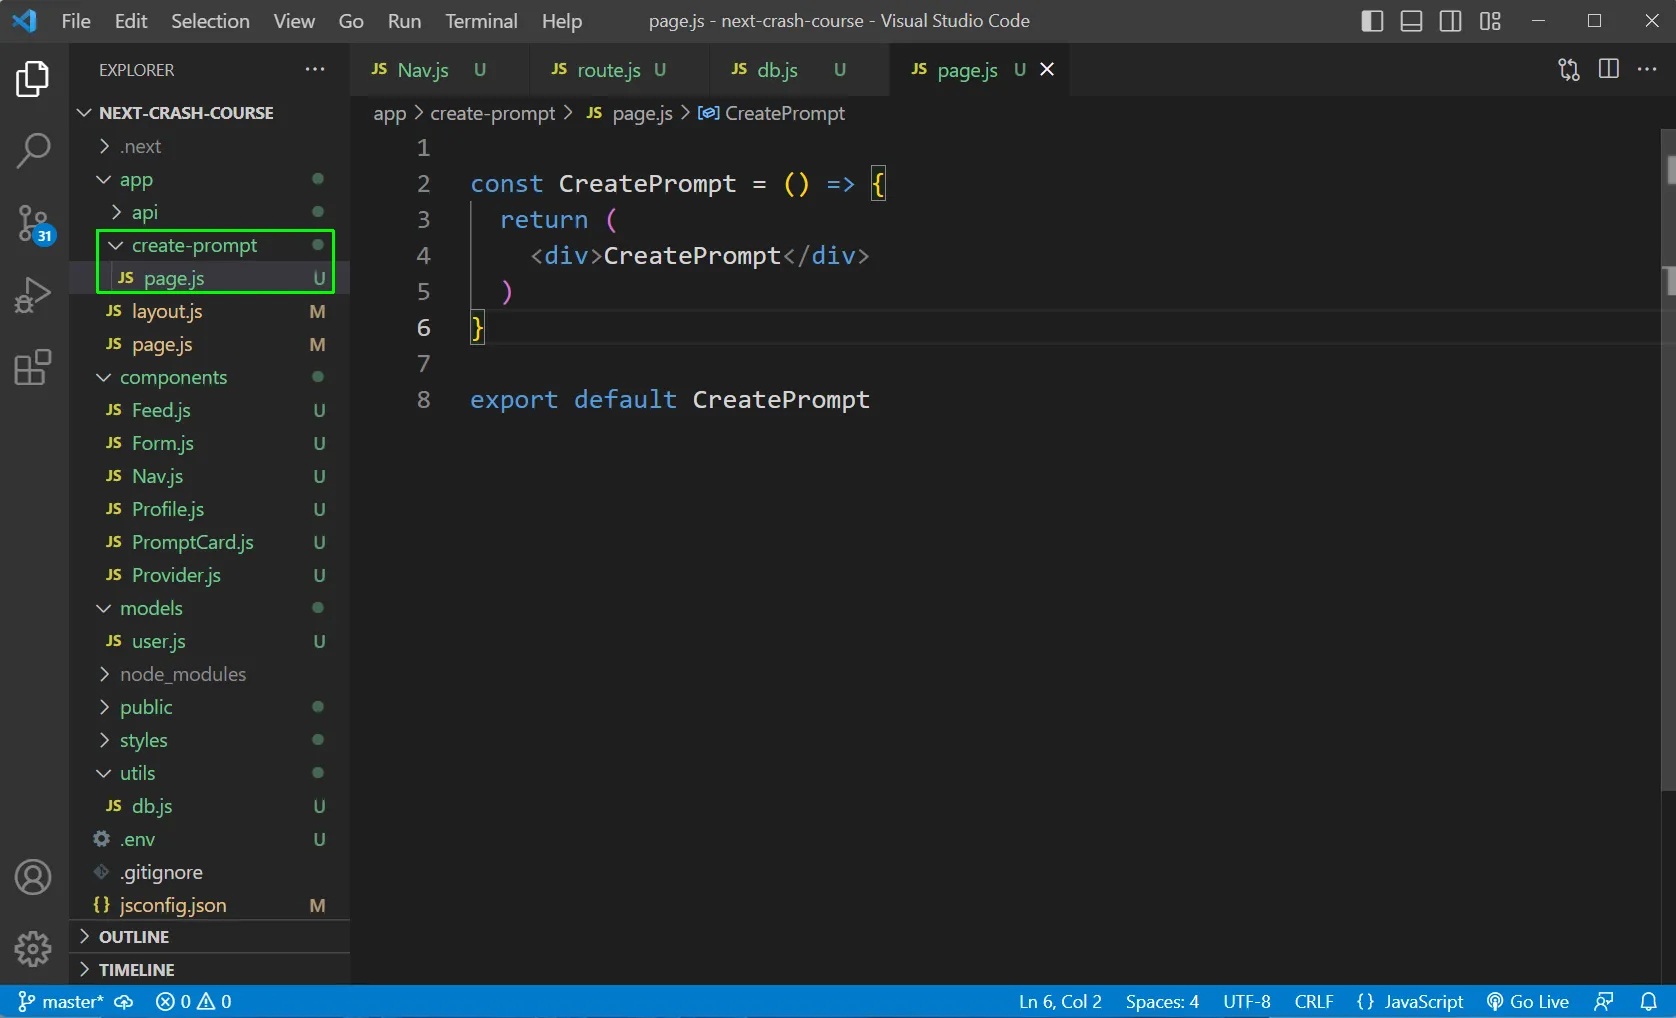Image resolution: width=1676 pixels, height=1018 pixels.
Task: Open the Terminal menu
Action: [x=481, y=21]
